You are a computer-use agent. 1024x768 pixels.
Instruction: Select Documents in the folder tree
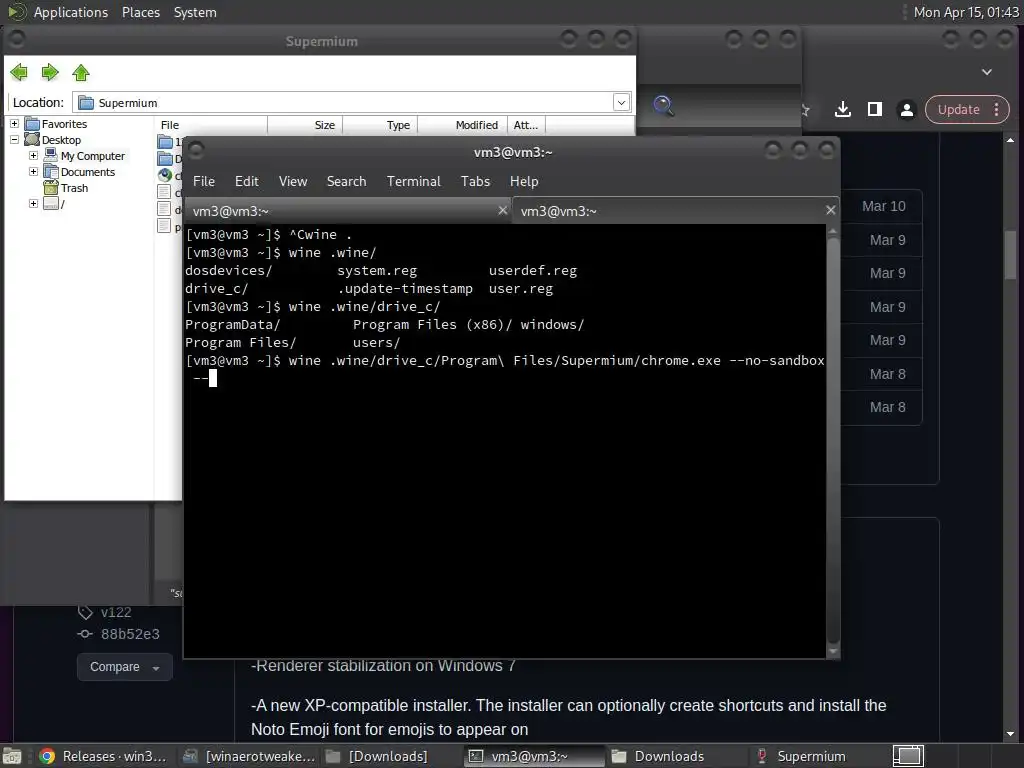[88, 172]
